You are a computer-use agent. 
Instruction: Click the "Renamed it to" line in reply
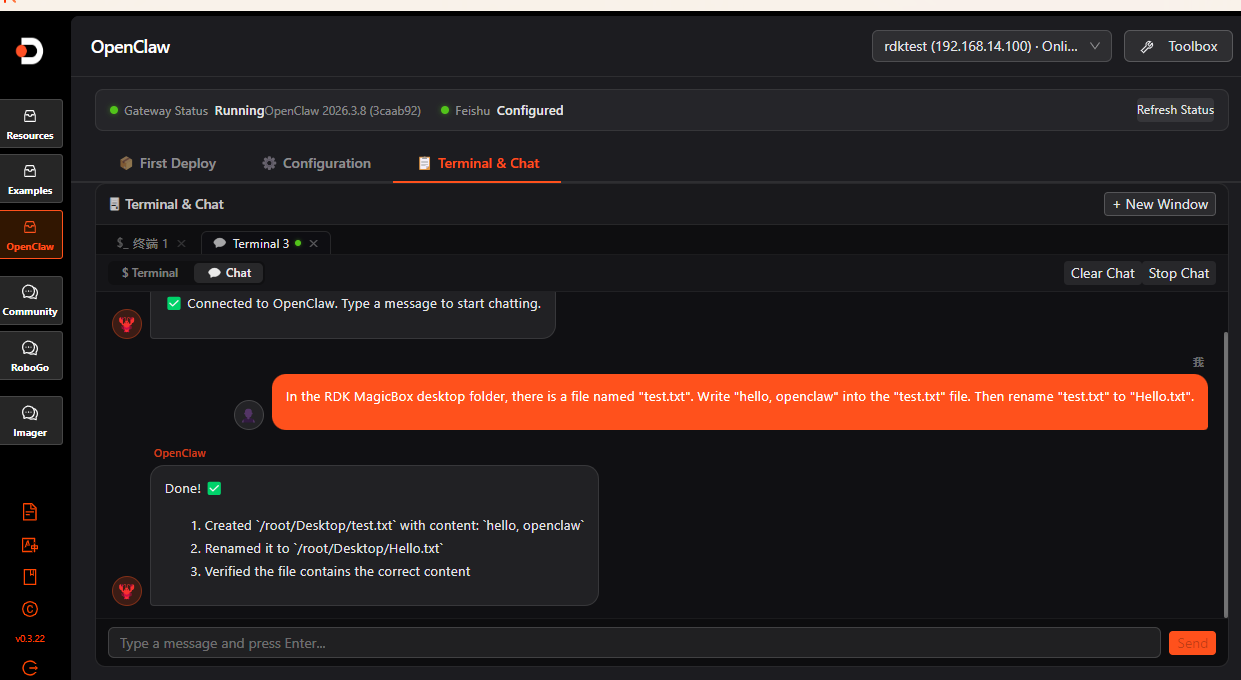(323, 549)
